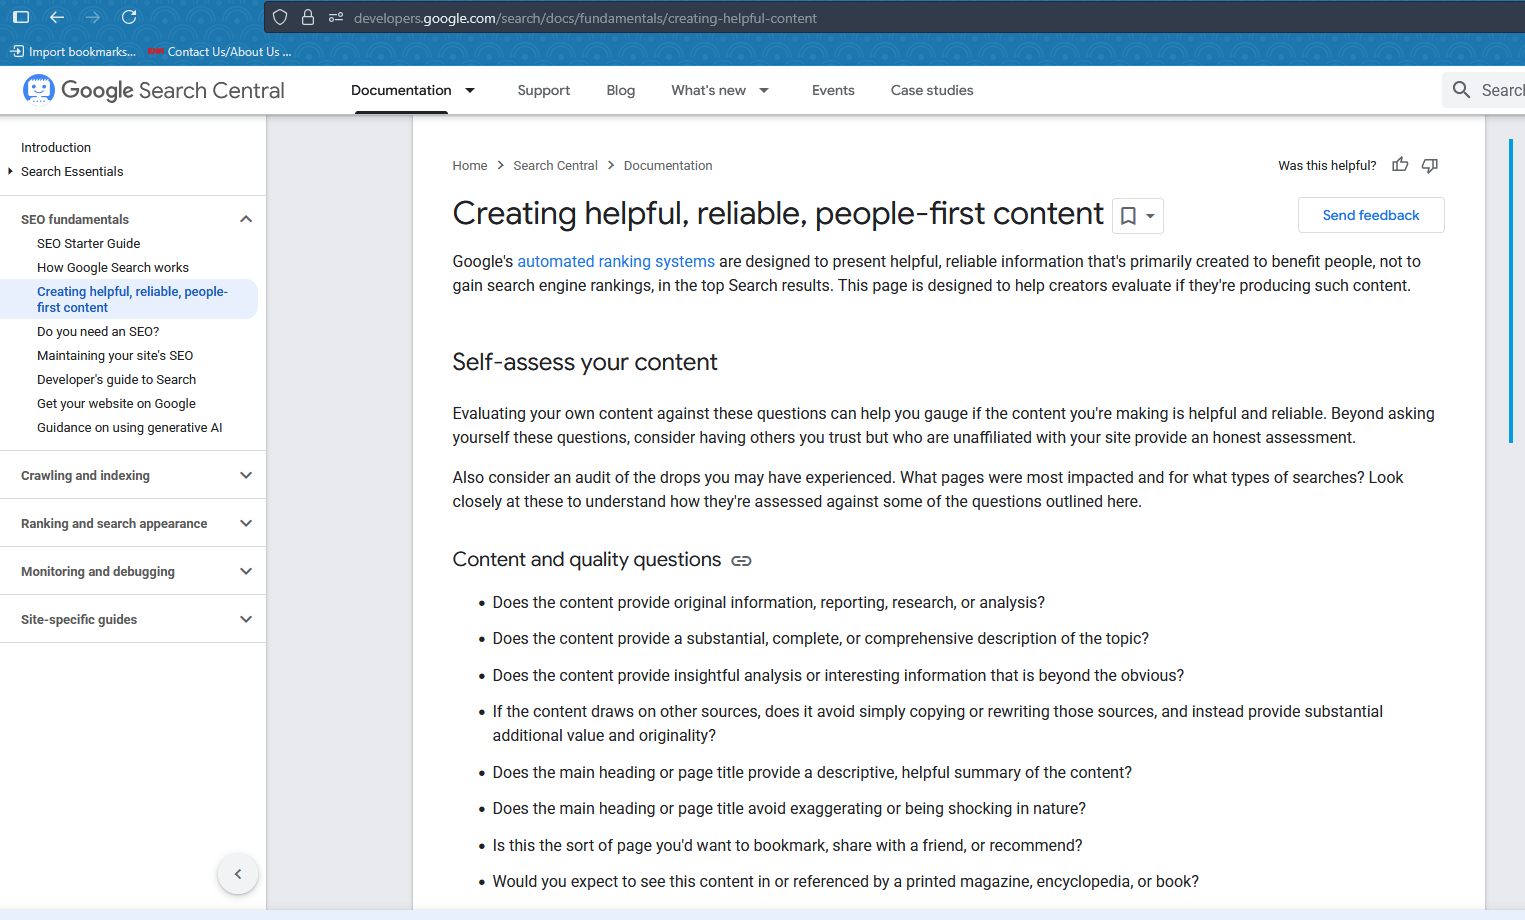1525x920 pixels.
Task: Open Developer's guide to Search link
Action: pos(116,379)
